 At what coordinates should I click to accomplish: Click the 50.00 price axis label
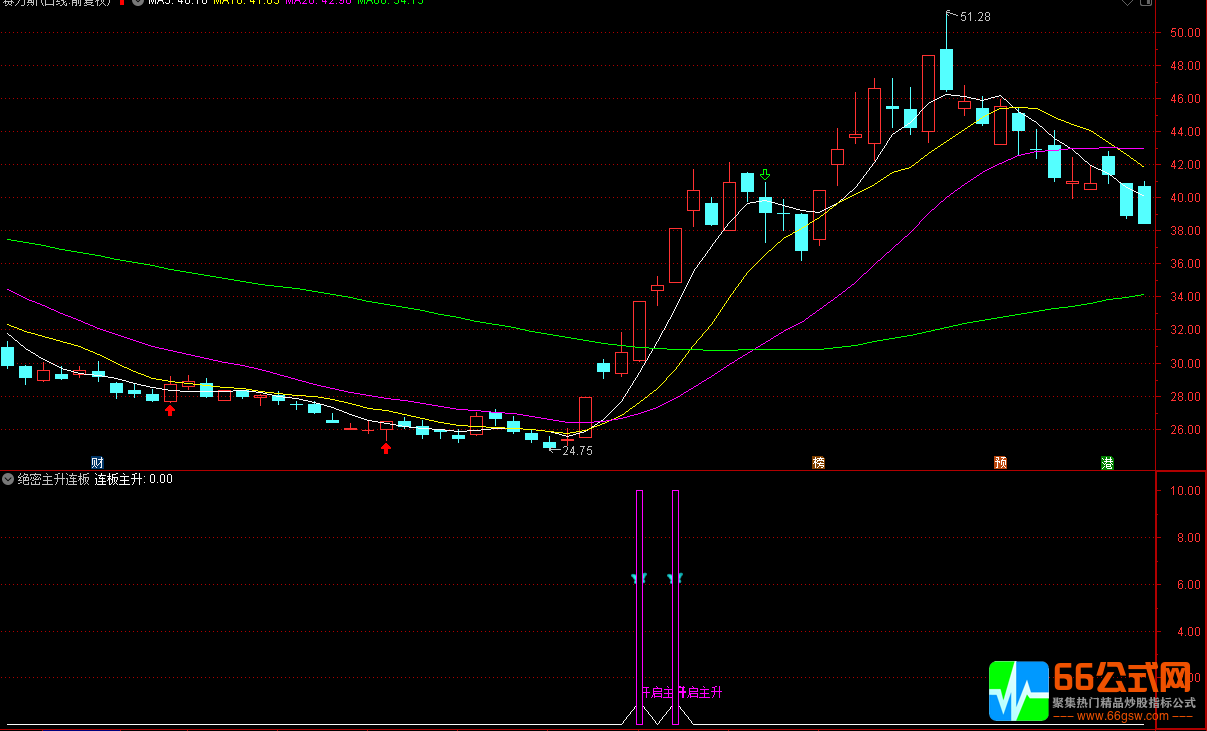point(1184,32)
